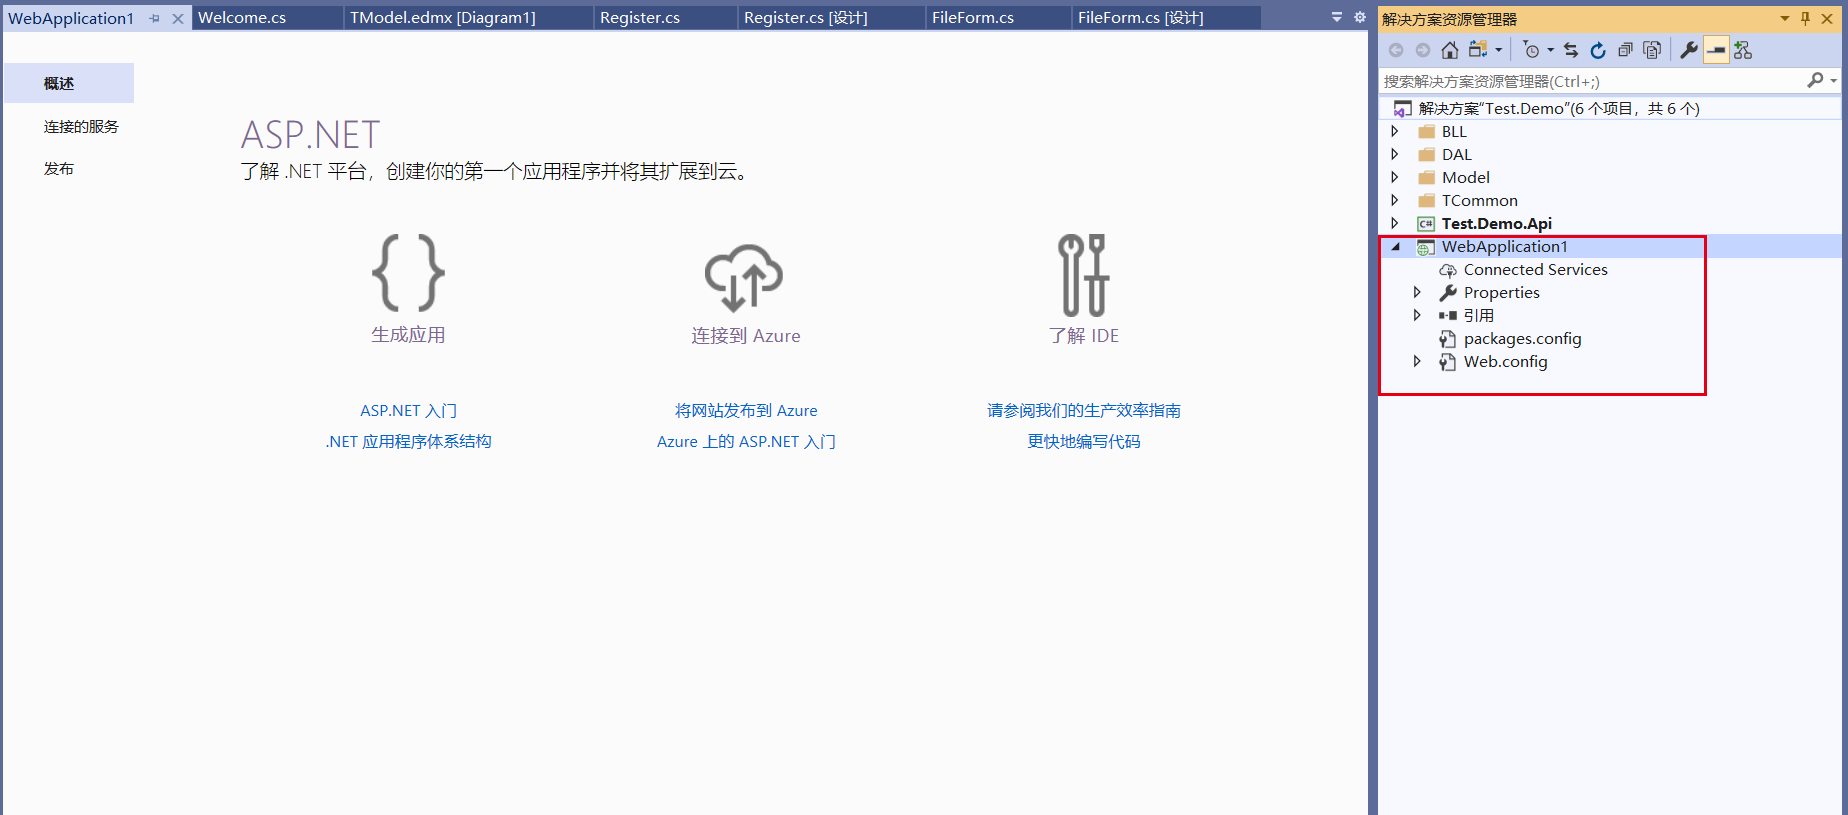The height and width of the screenshot is (815, 1848).
Task: Click the forward arrow in Solution Explorer
Action: [1422, 50]
